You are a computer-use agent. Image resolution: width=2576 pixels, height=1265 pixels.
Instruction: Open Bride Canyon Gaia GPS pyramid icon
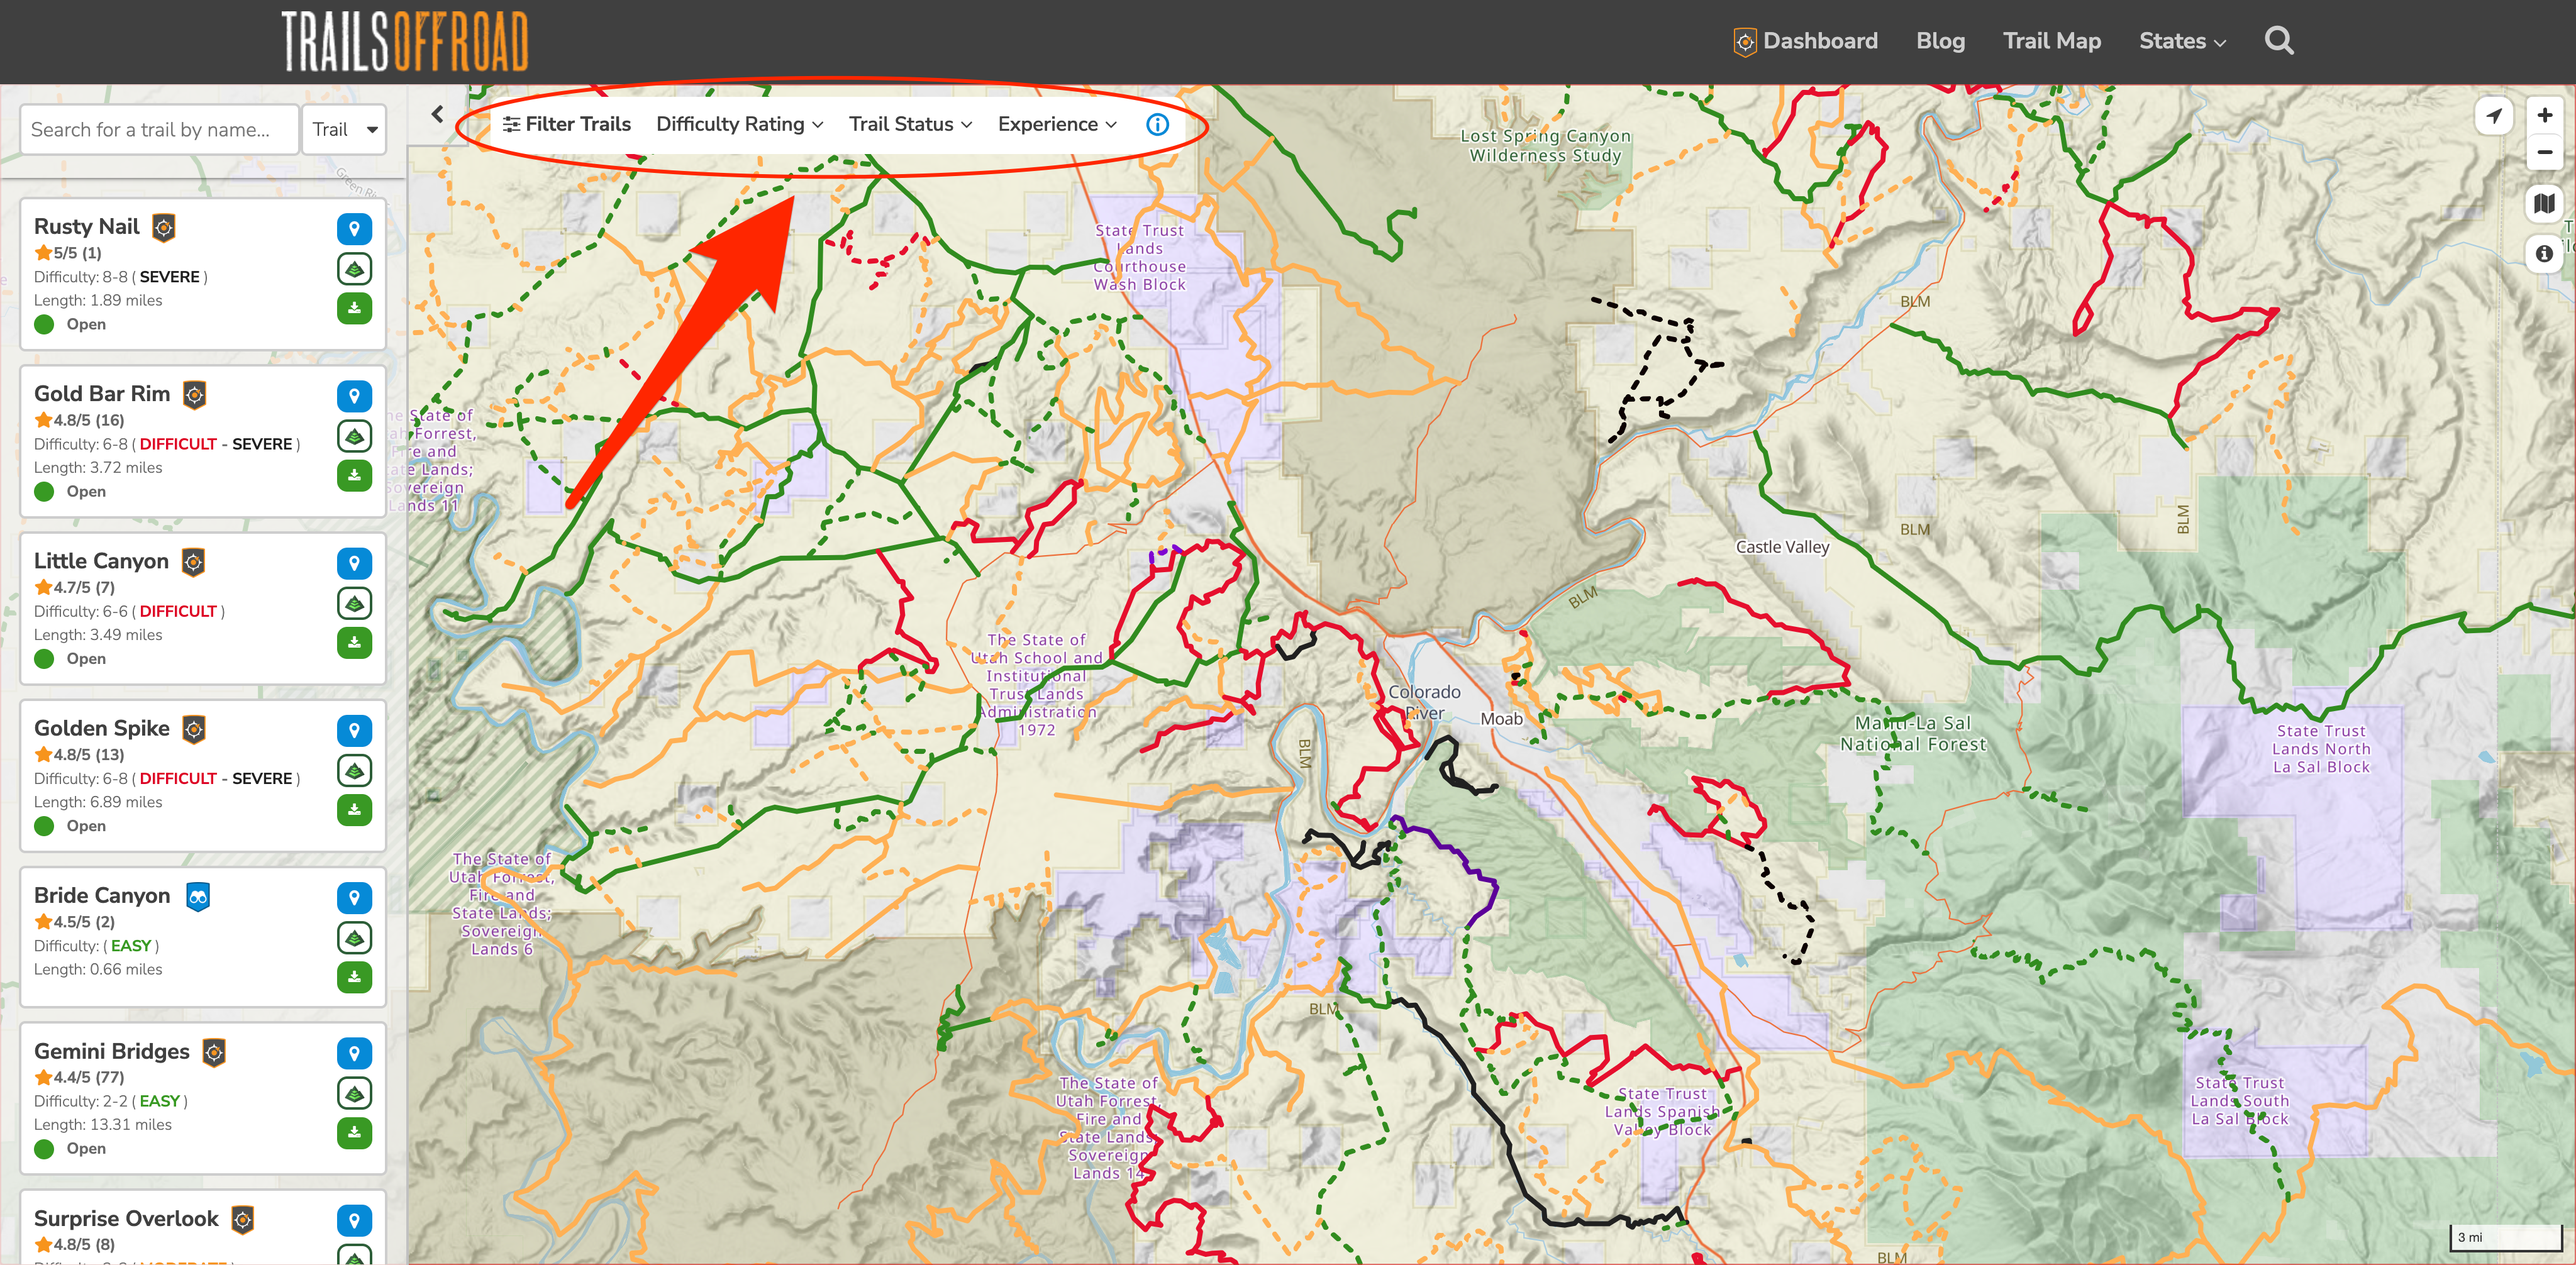(x=354, y=937)
